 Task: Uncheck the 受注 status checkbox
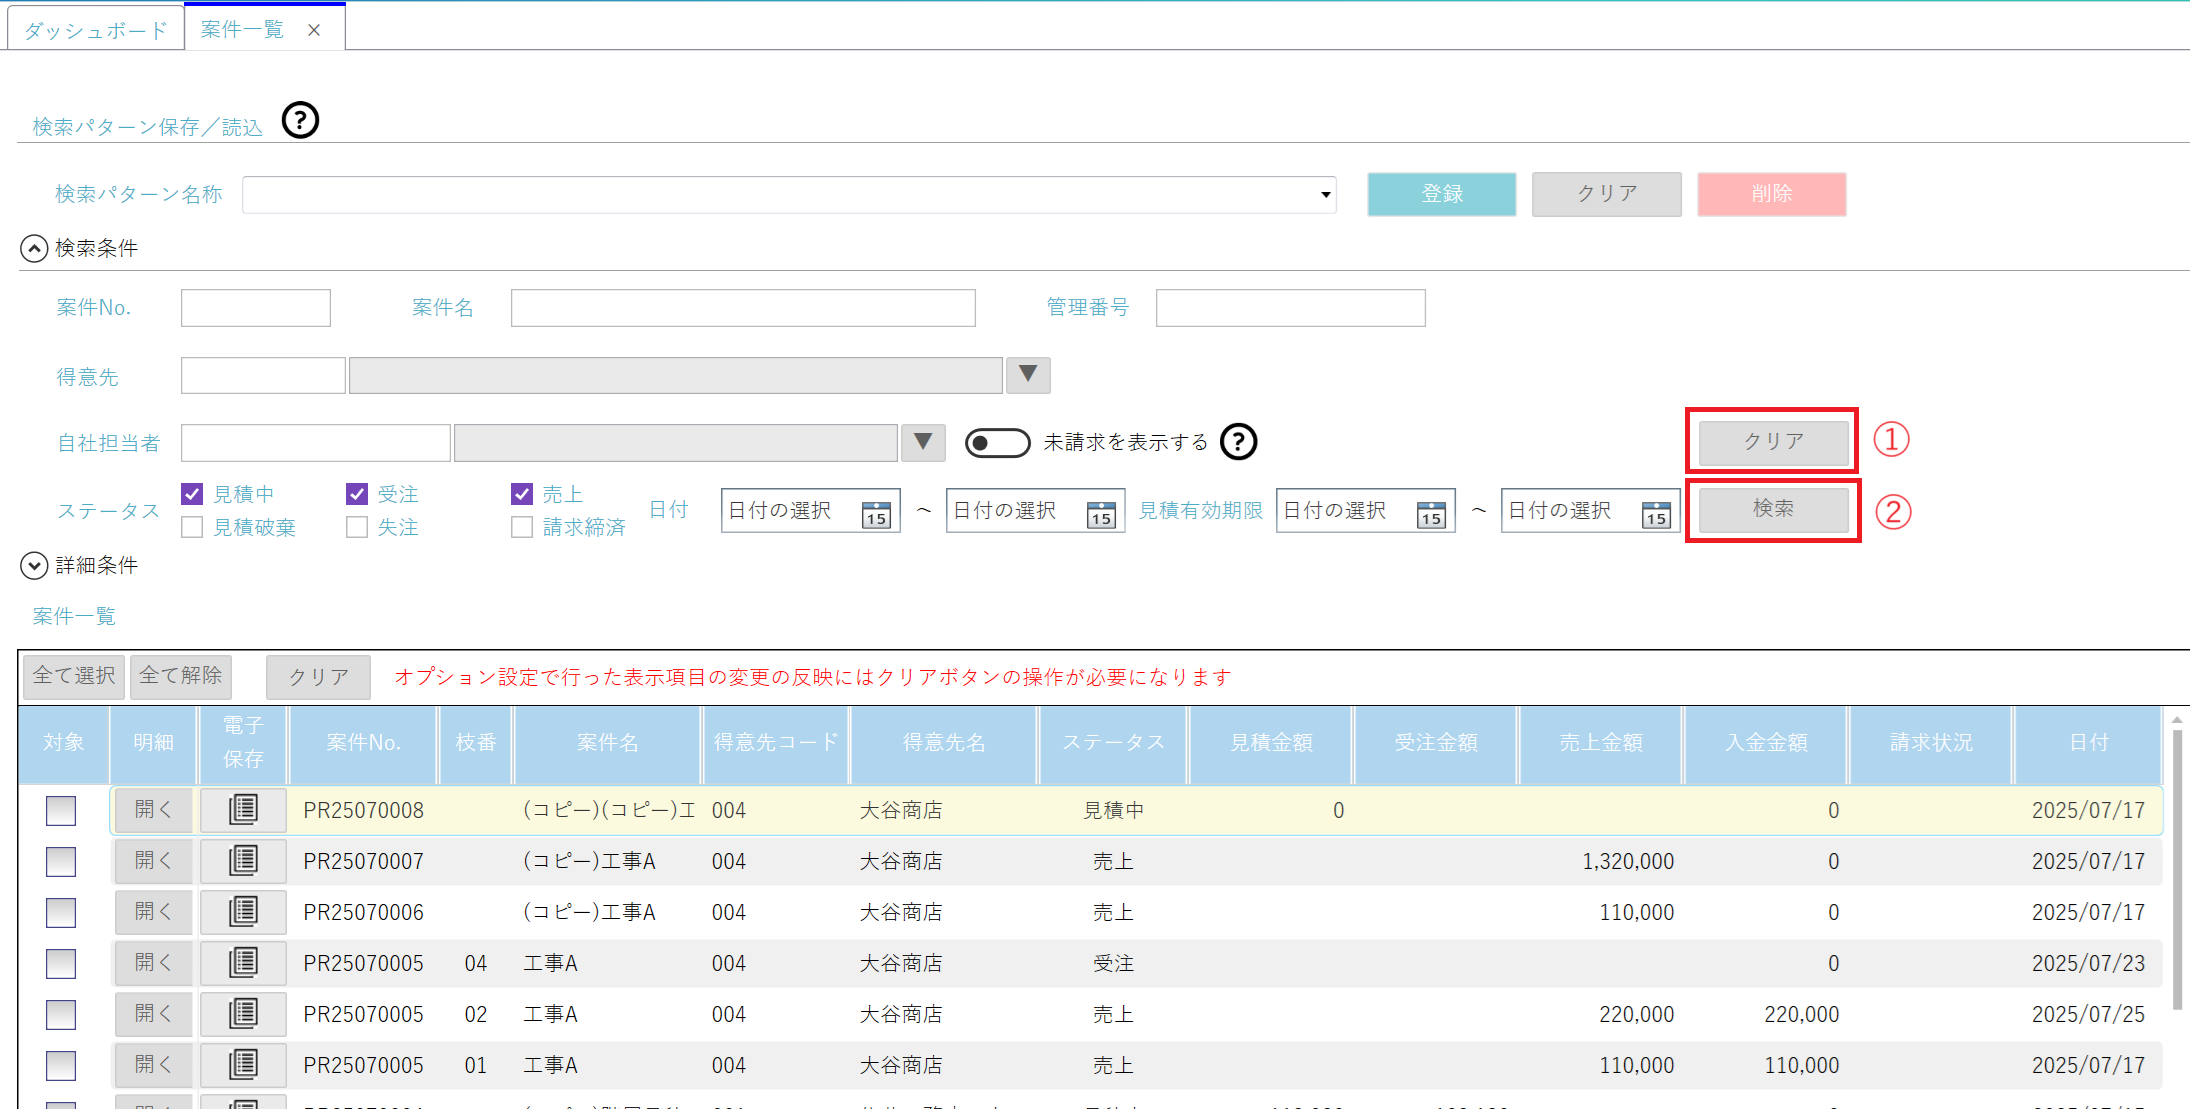pyautogui.click(x=357, y=494)
